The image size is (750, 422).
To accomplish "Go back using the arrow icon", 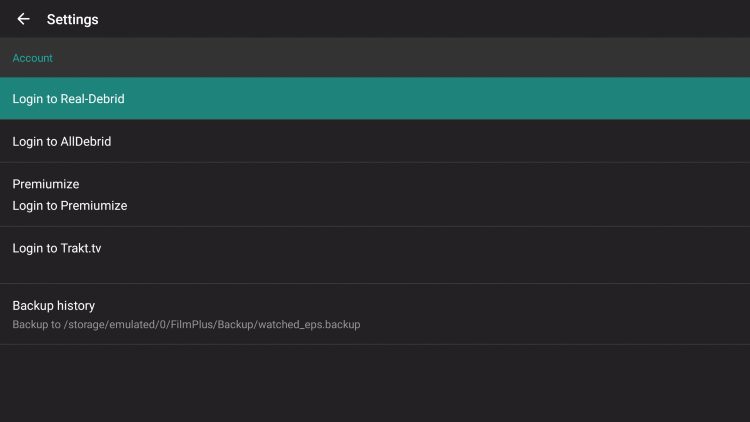I will pyautogui.click(x=23, y=19).
